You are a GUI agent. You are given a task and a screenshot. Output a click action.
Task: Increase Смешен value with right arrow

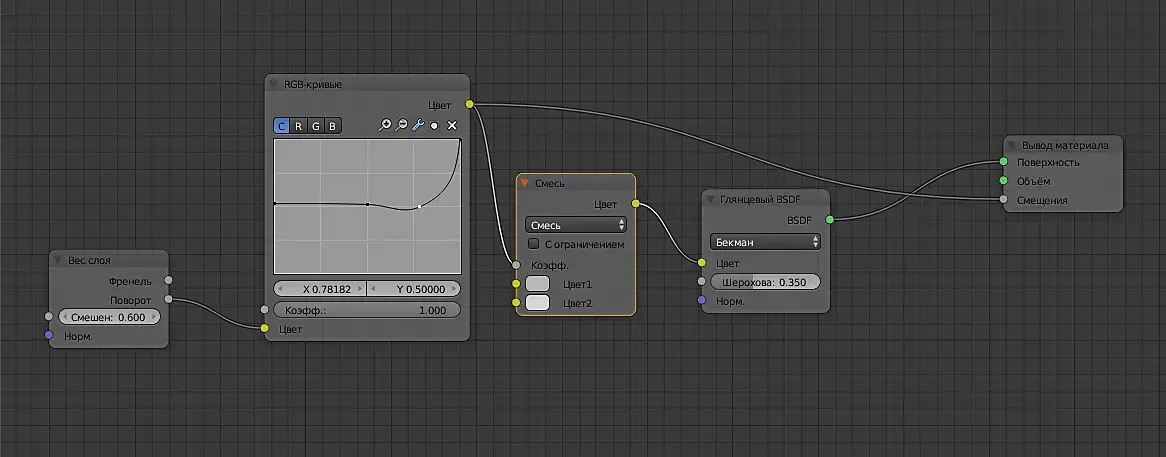(154, 317)
